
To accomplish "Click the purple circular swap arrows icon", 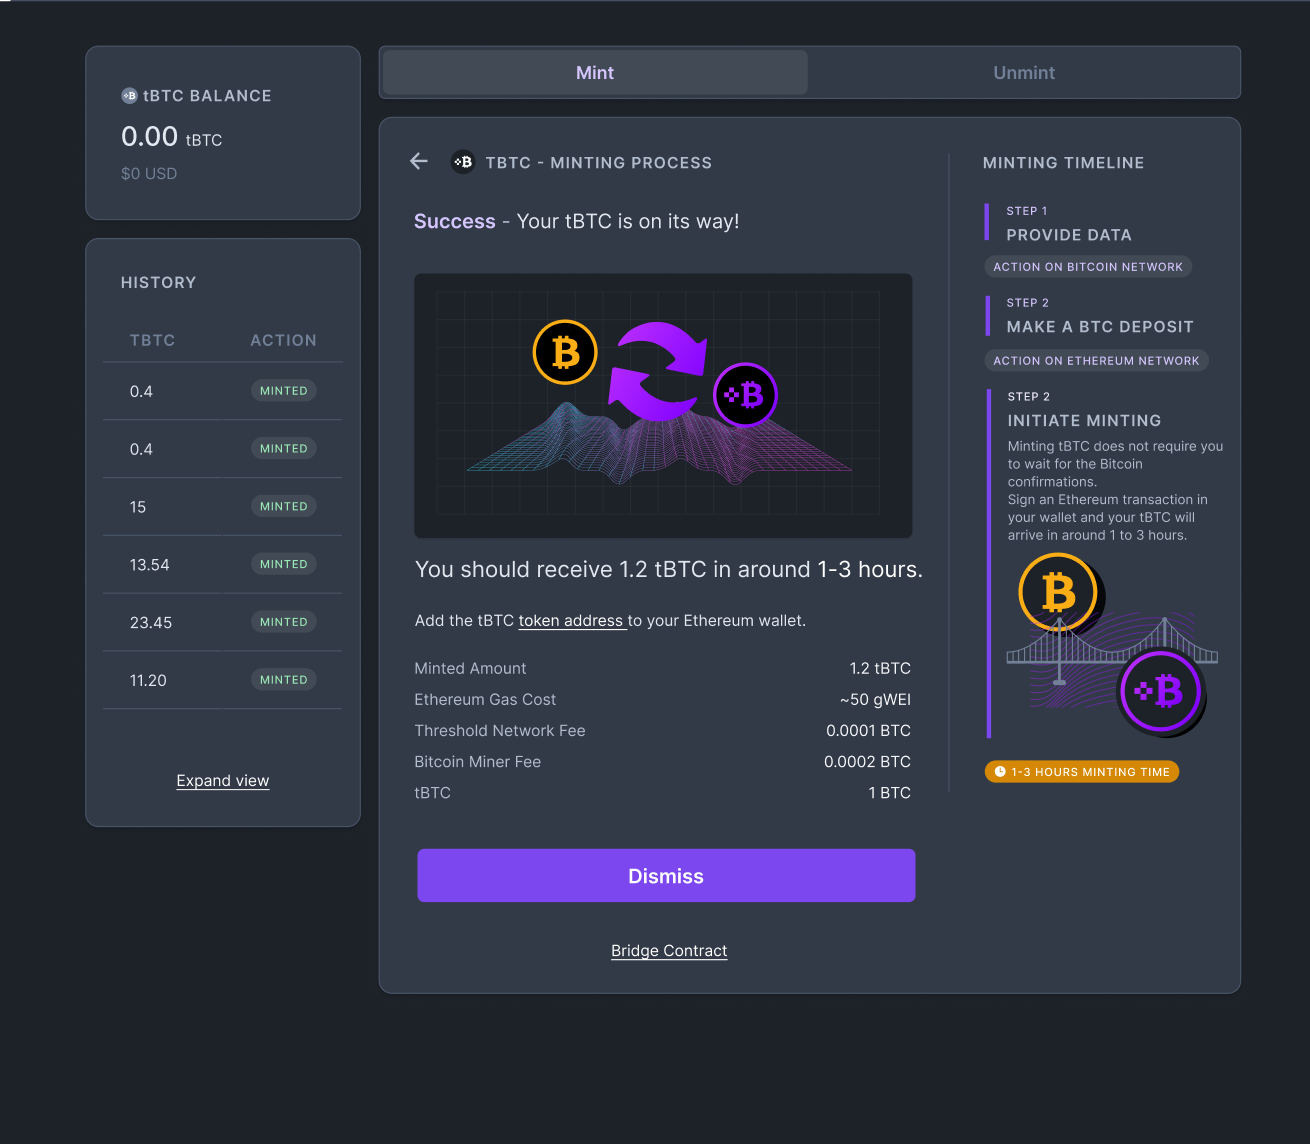I will pyautogui.click(x=658, y=370).
